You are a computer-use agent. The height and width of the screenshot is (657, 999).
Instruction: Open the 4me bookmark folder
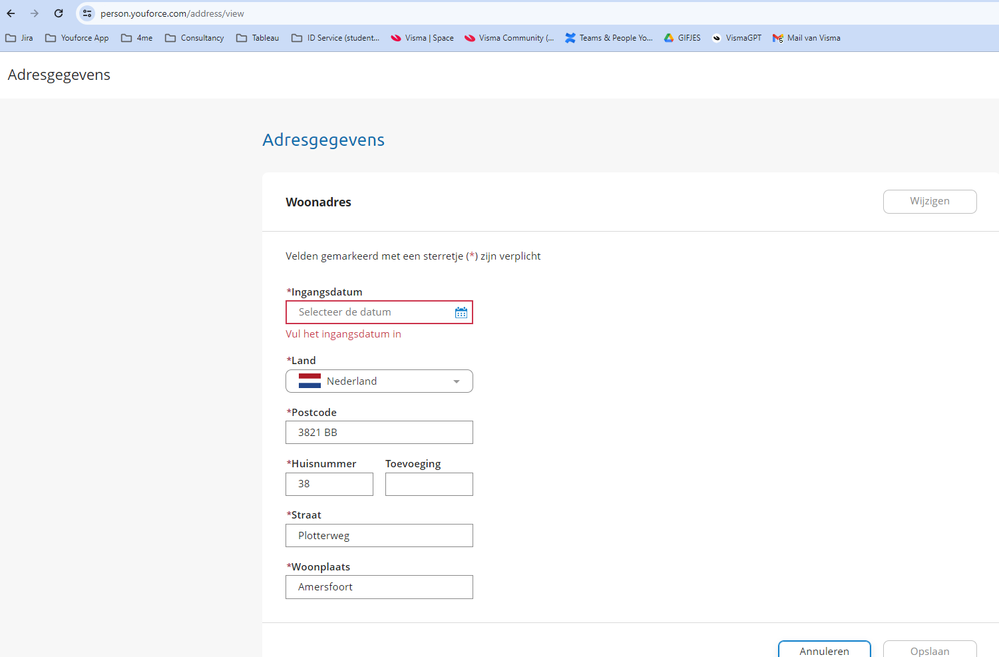[x=137, y=38]
